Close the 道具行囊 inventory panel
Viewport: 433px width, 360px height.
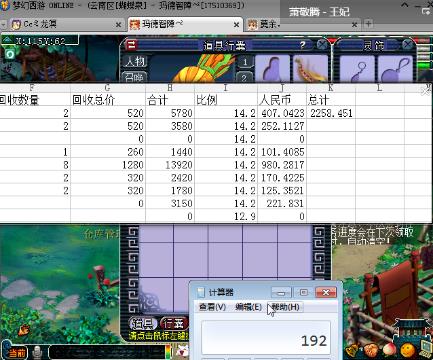coord(322,45)
